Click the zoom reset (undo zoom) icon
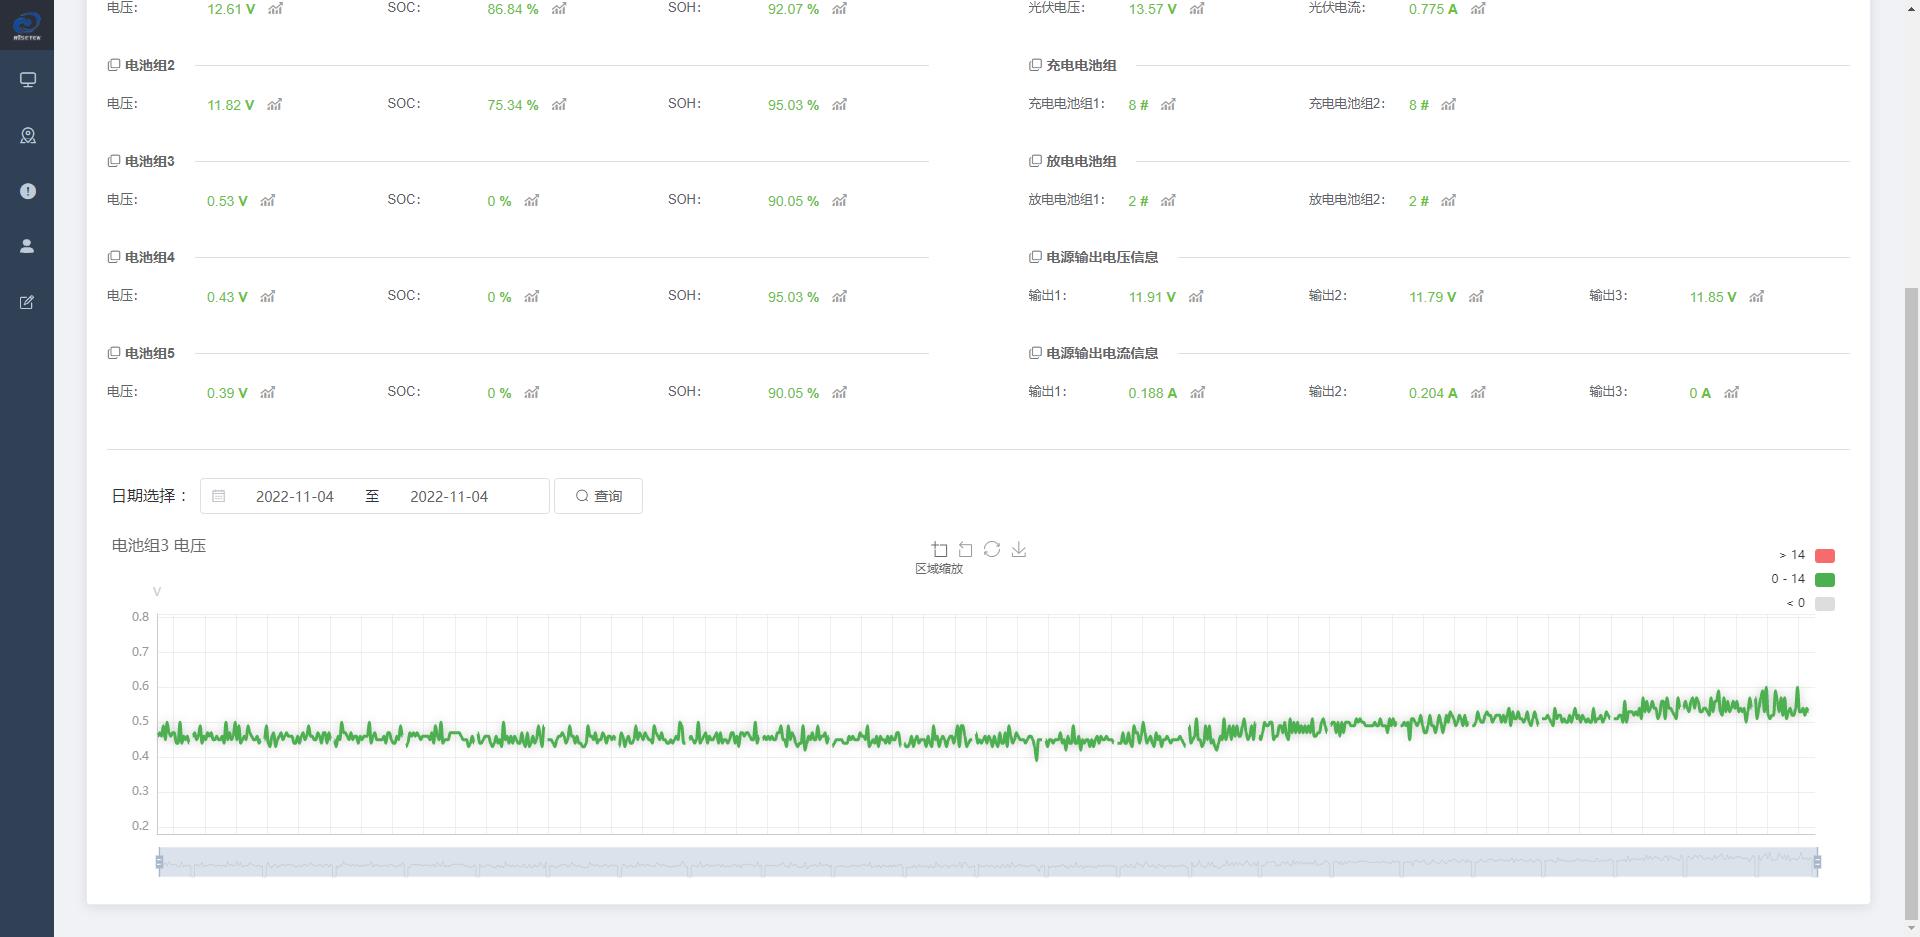 pos(965,550)
